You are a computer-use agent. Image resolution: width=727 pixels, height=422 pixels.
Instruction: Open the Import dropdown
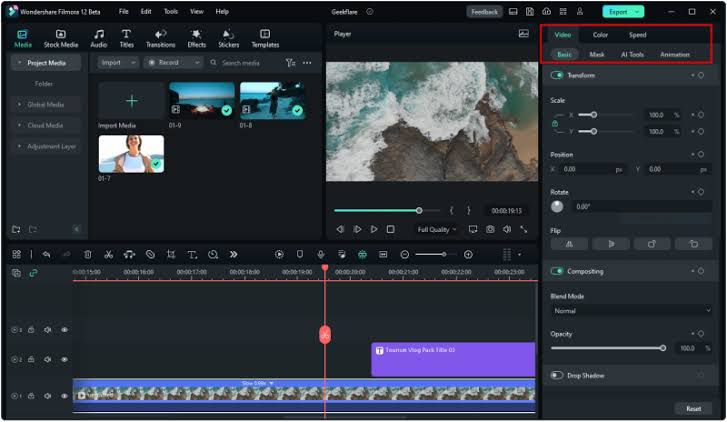click(118, 63)
